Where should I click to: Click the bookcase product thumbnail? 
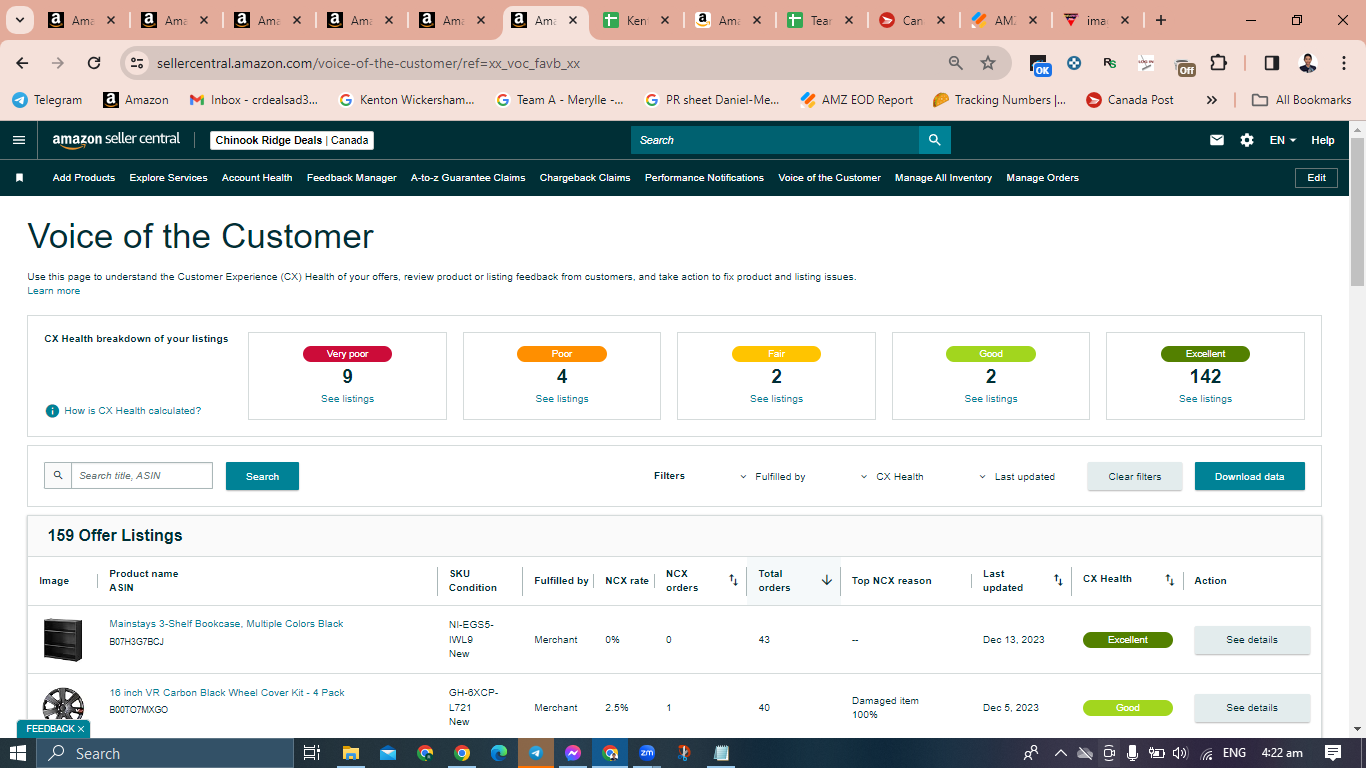(x=63, y=639)
